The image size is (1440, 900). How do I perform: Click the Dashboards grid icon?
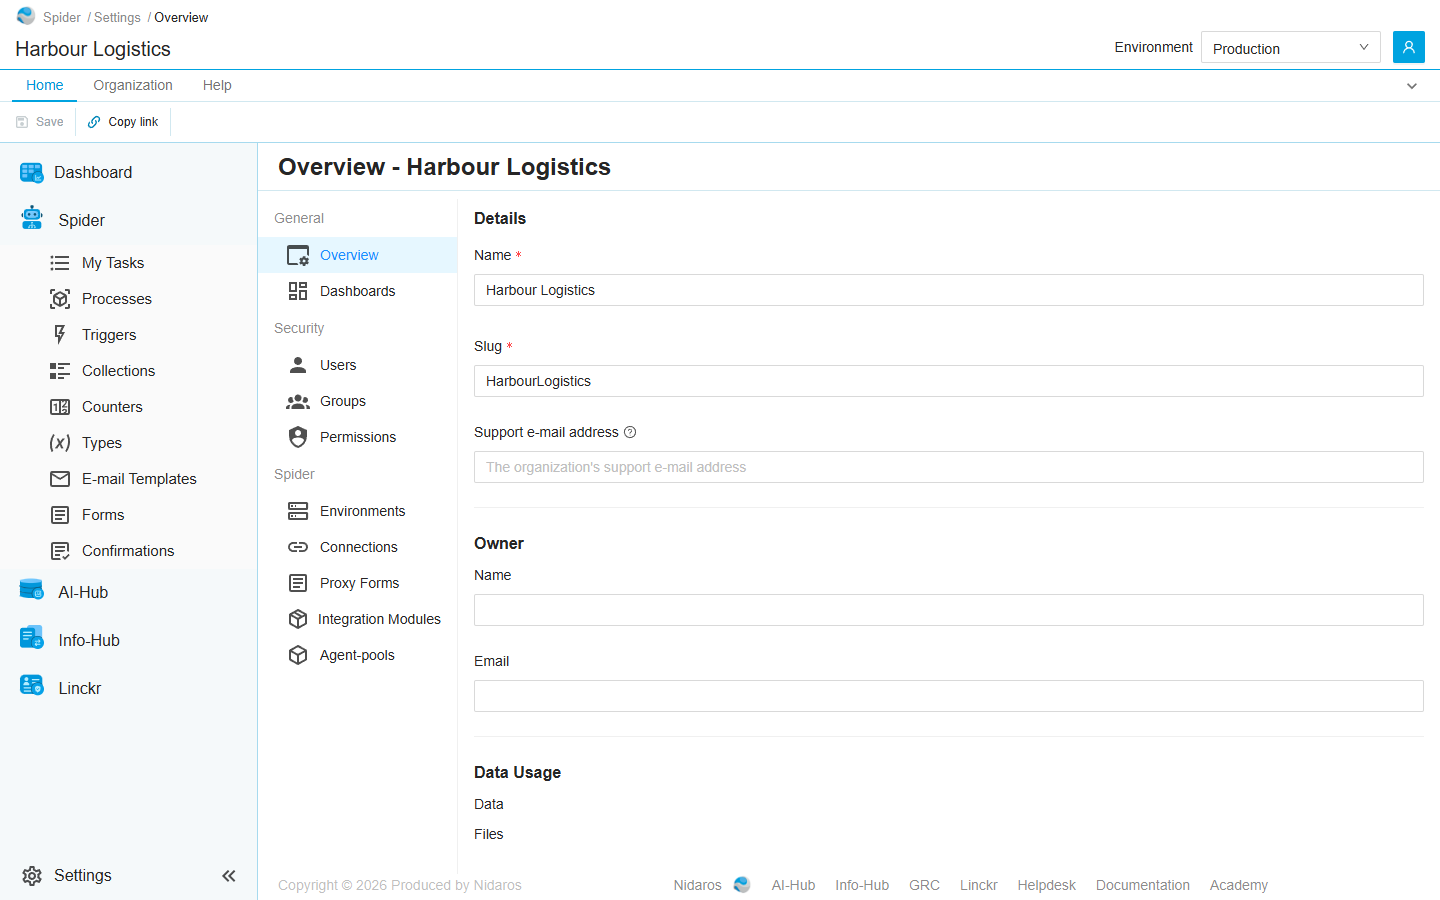coord(298,291)
